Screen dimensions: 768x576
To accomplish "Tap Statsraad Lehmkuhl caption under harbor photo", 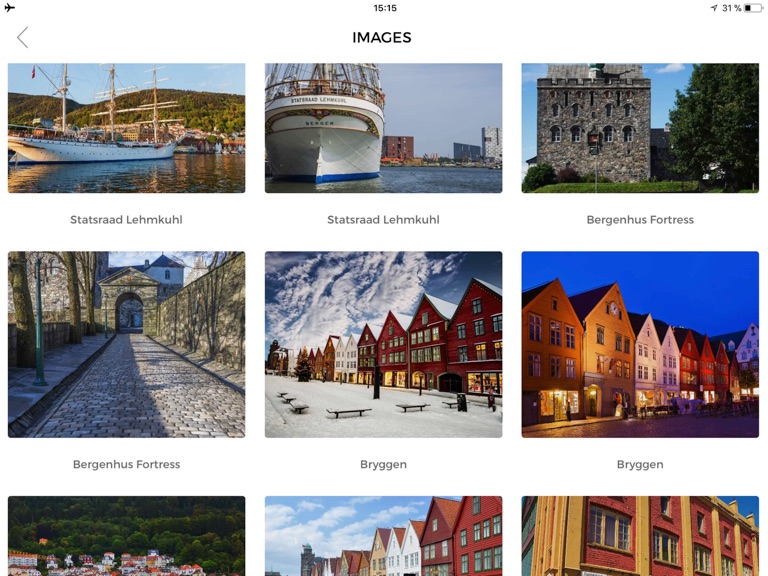I will pos(126,219).
